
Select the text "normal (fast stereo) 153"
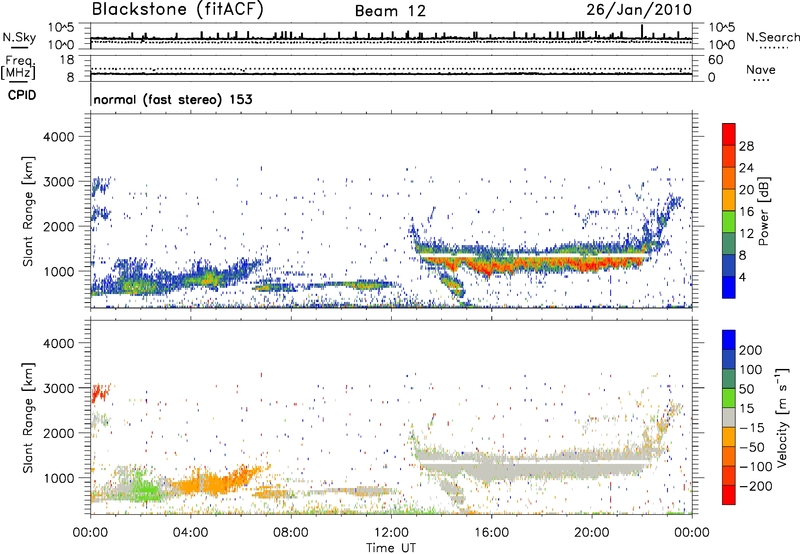click(x=173, y=100)
